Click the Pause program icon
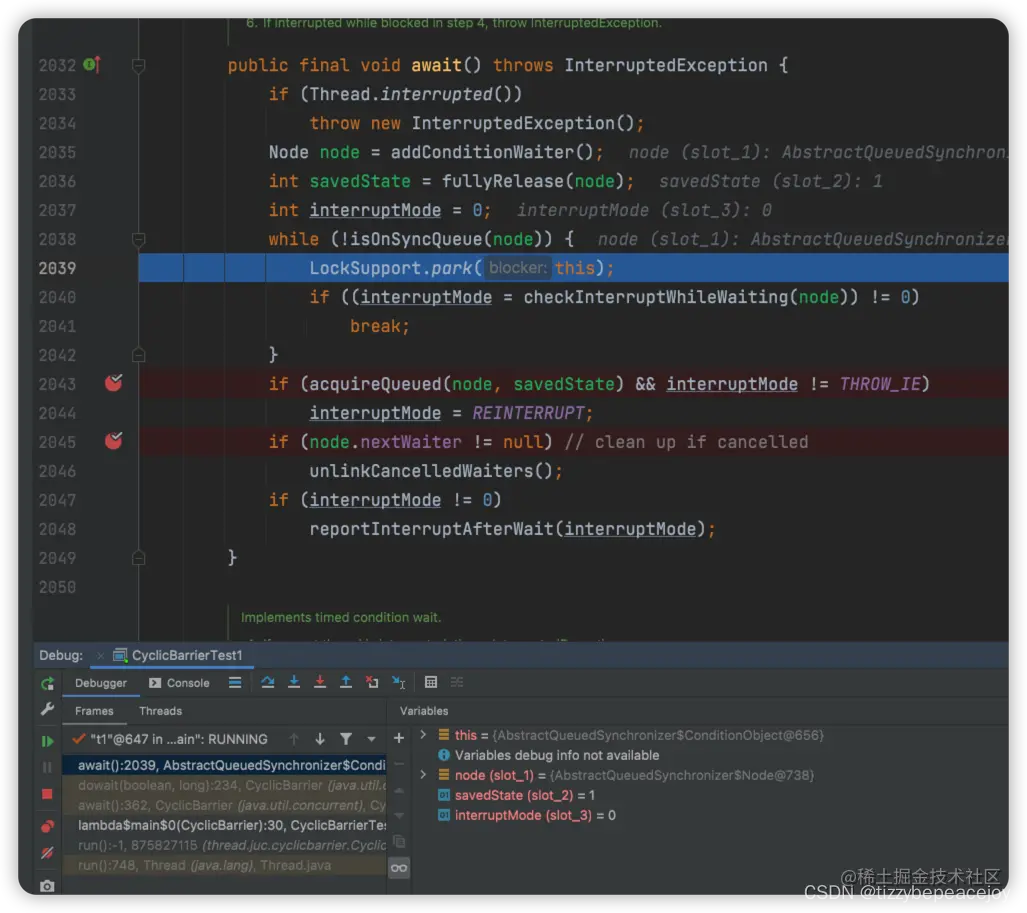 click(47, 767)
